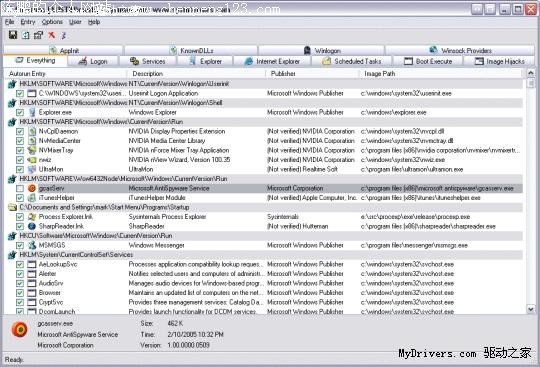Click the Properties toolbar icon
This screenshot has width=540, height=367.
38,35
